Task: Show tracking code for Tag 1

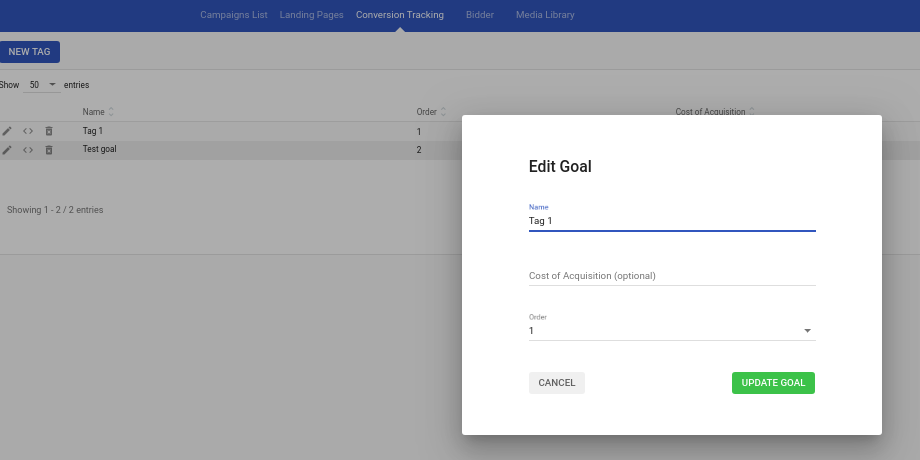Action: pyautogui.click(x=28, y=131)
